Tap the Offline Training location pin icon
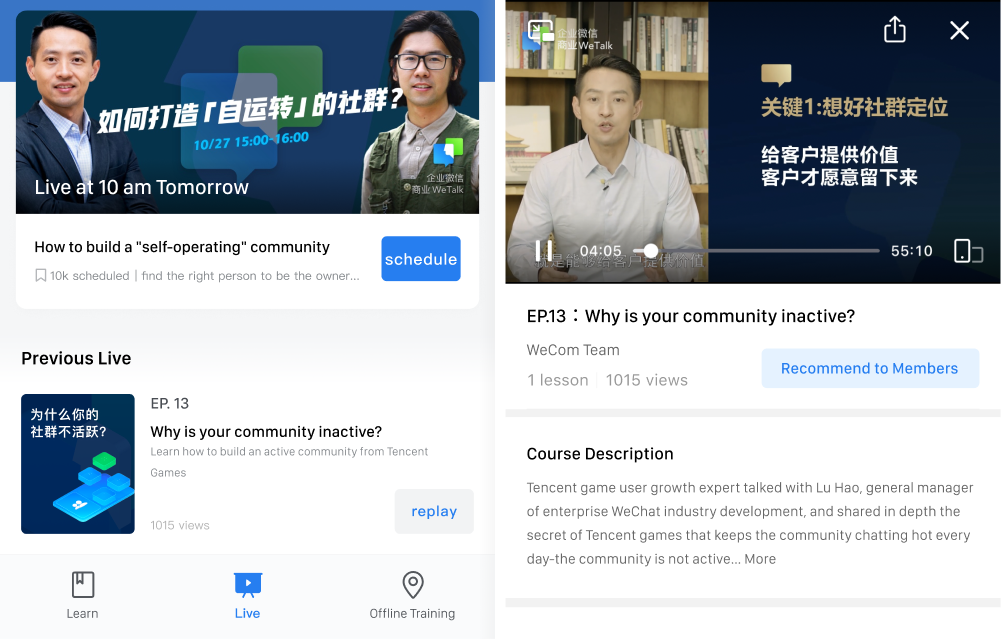 [x=413, y=585]
